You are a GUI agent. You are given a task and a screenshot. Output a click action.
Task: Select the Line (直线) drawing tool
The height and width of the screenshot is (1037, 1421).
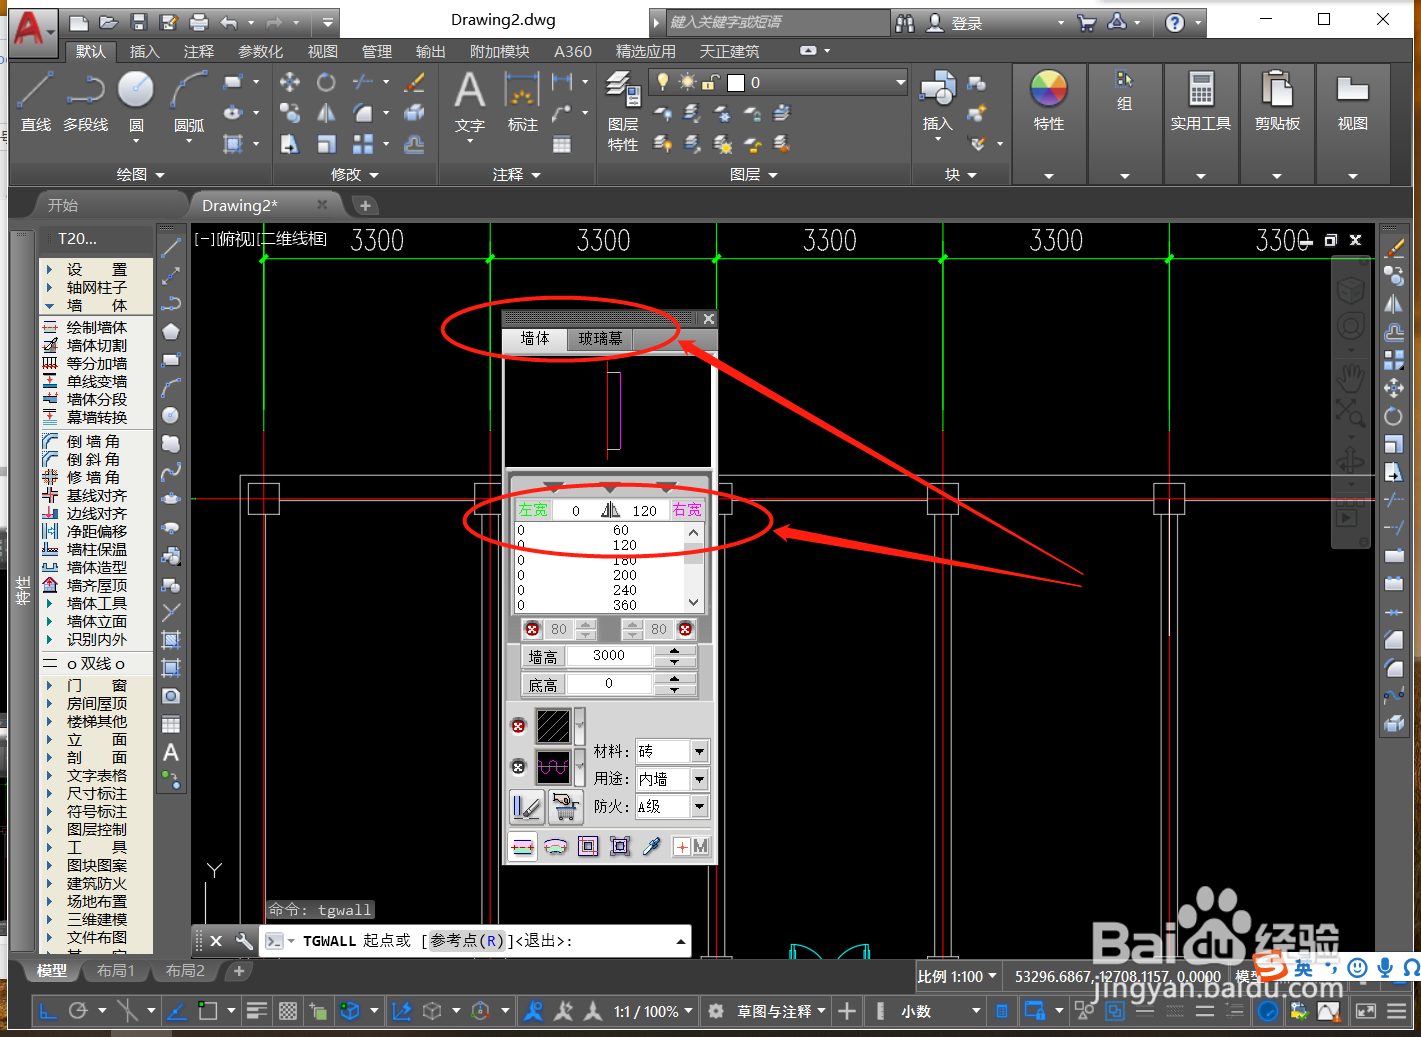pos(35,102)
